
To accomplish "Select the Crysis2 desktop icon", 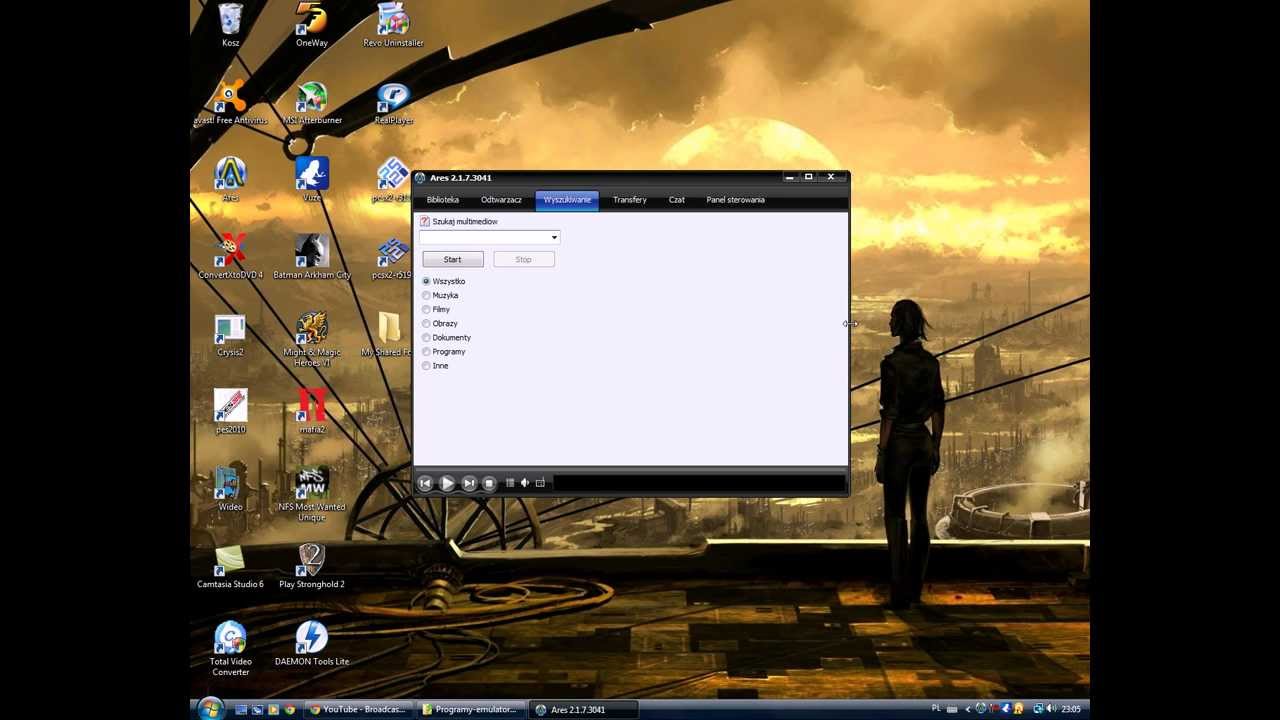I will point(230,335).
